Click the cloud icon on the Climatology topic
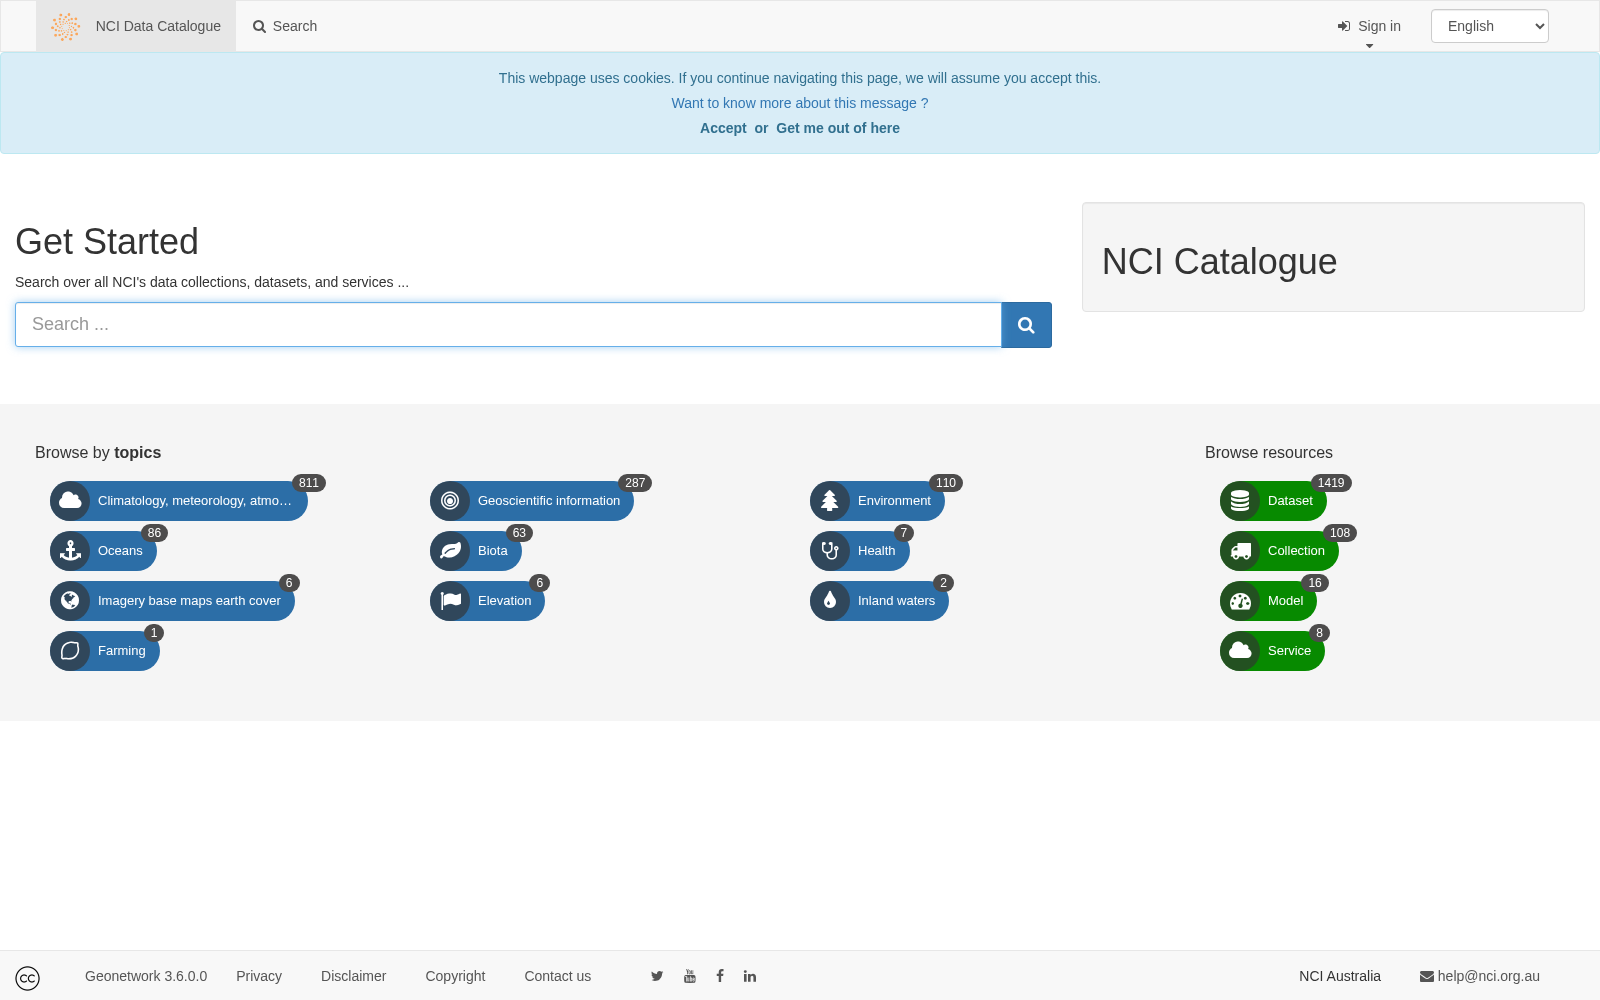The height and width of the screenshot is (1000, 1600). (x=70, y=501)
